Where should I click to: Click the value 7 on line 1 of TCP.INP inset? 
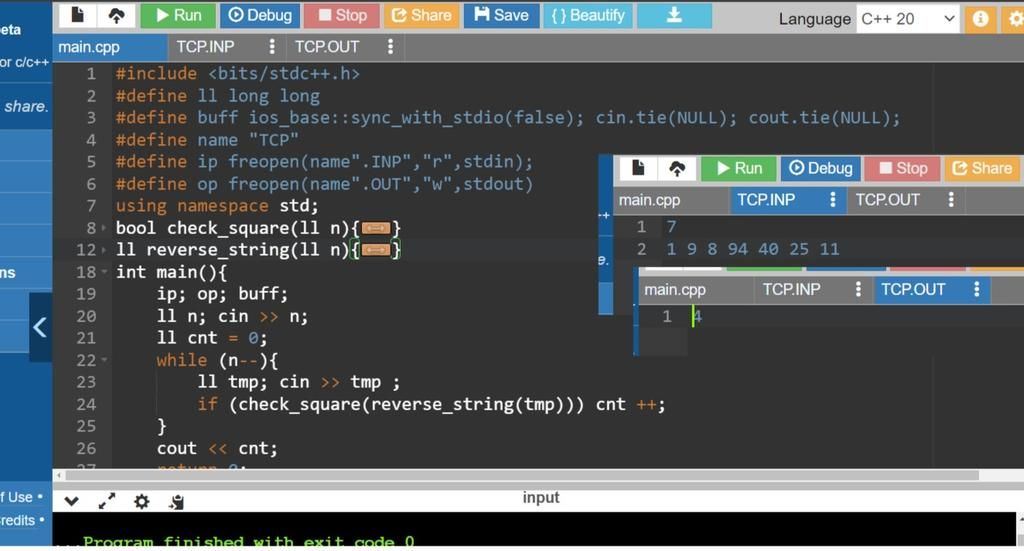coord(671,227)
